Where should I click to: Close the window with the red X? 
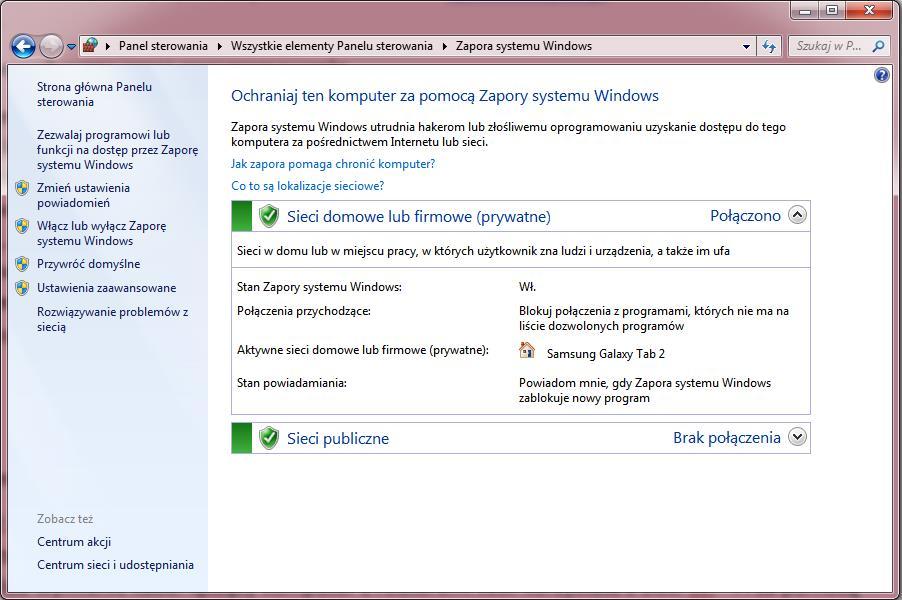pos(869,10)
